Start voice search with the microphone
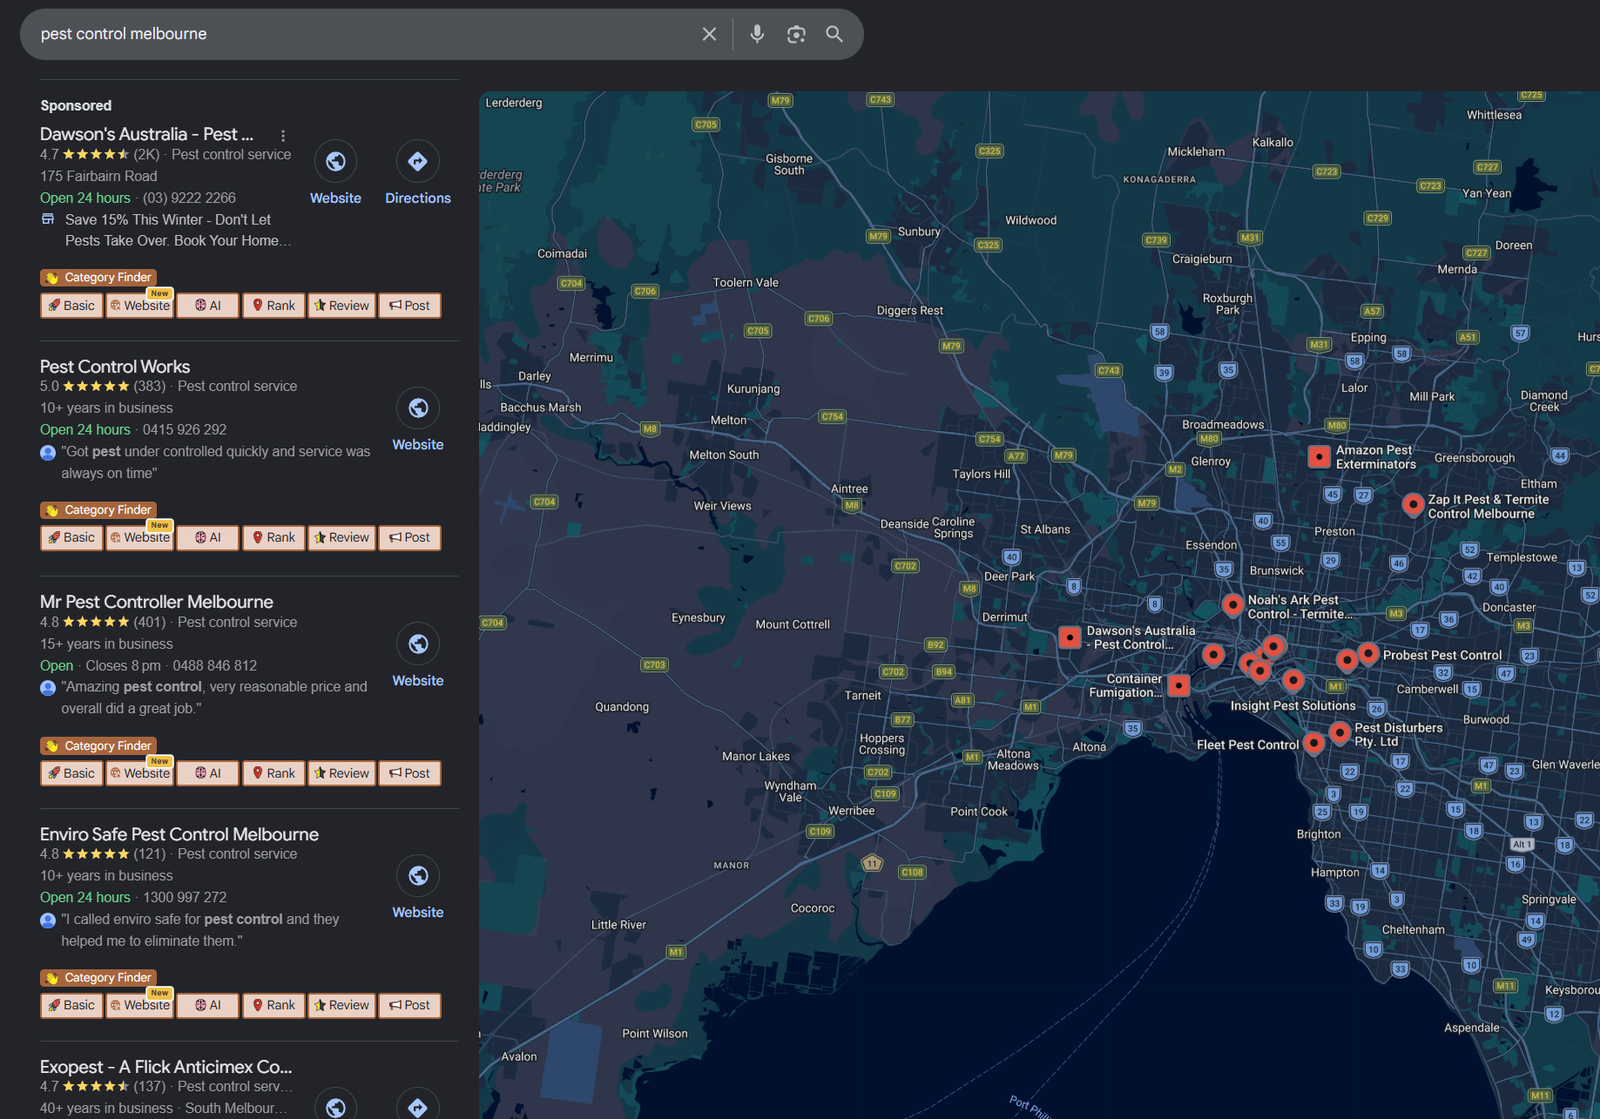The image size is (1600, 1119). tap(757, 34)
